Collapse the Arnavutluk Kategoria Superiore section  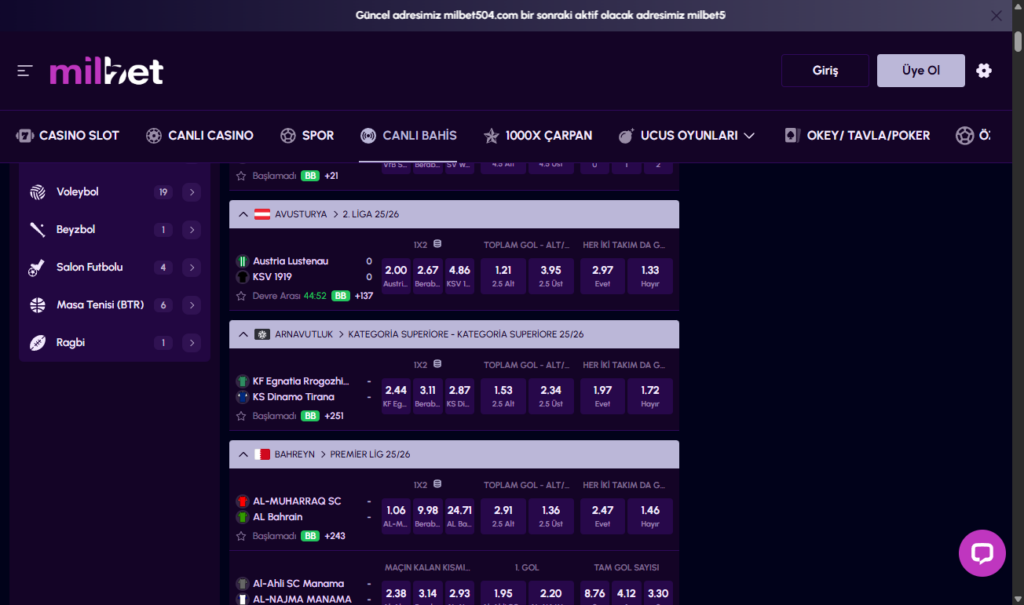(x=243, y=335)
